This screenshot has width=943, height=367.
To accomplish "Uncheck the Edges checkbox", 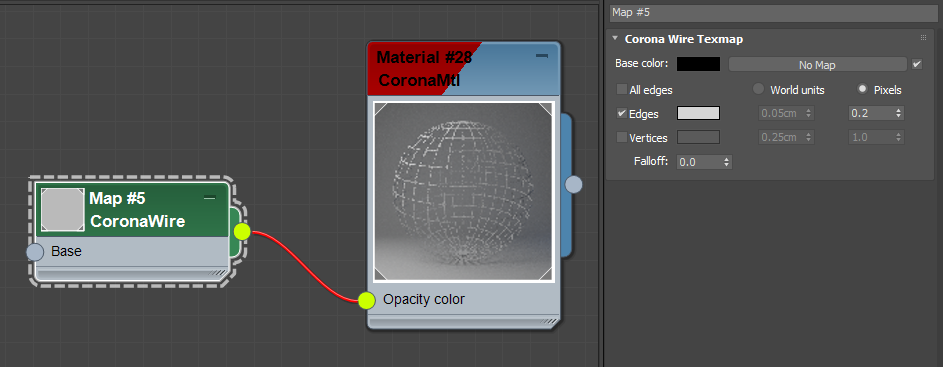I will [x=622, y=113].
